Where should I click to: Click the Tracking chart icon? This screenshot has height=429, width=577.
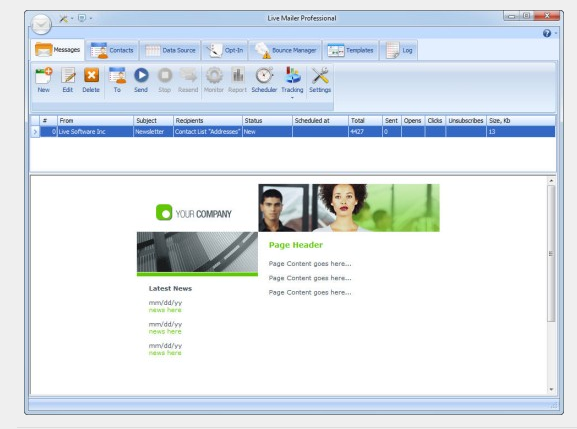click(293, 75)
